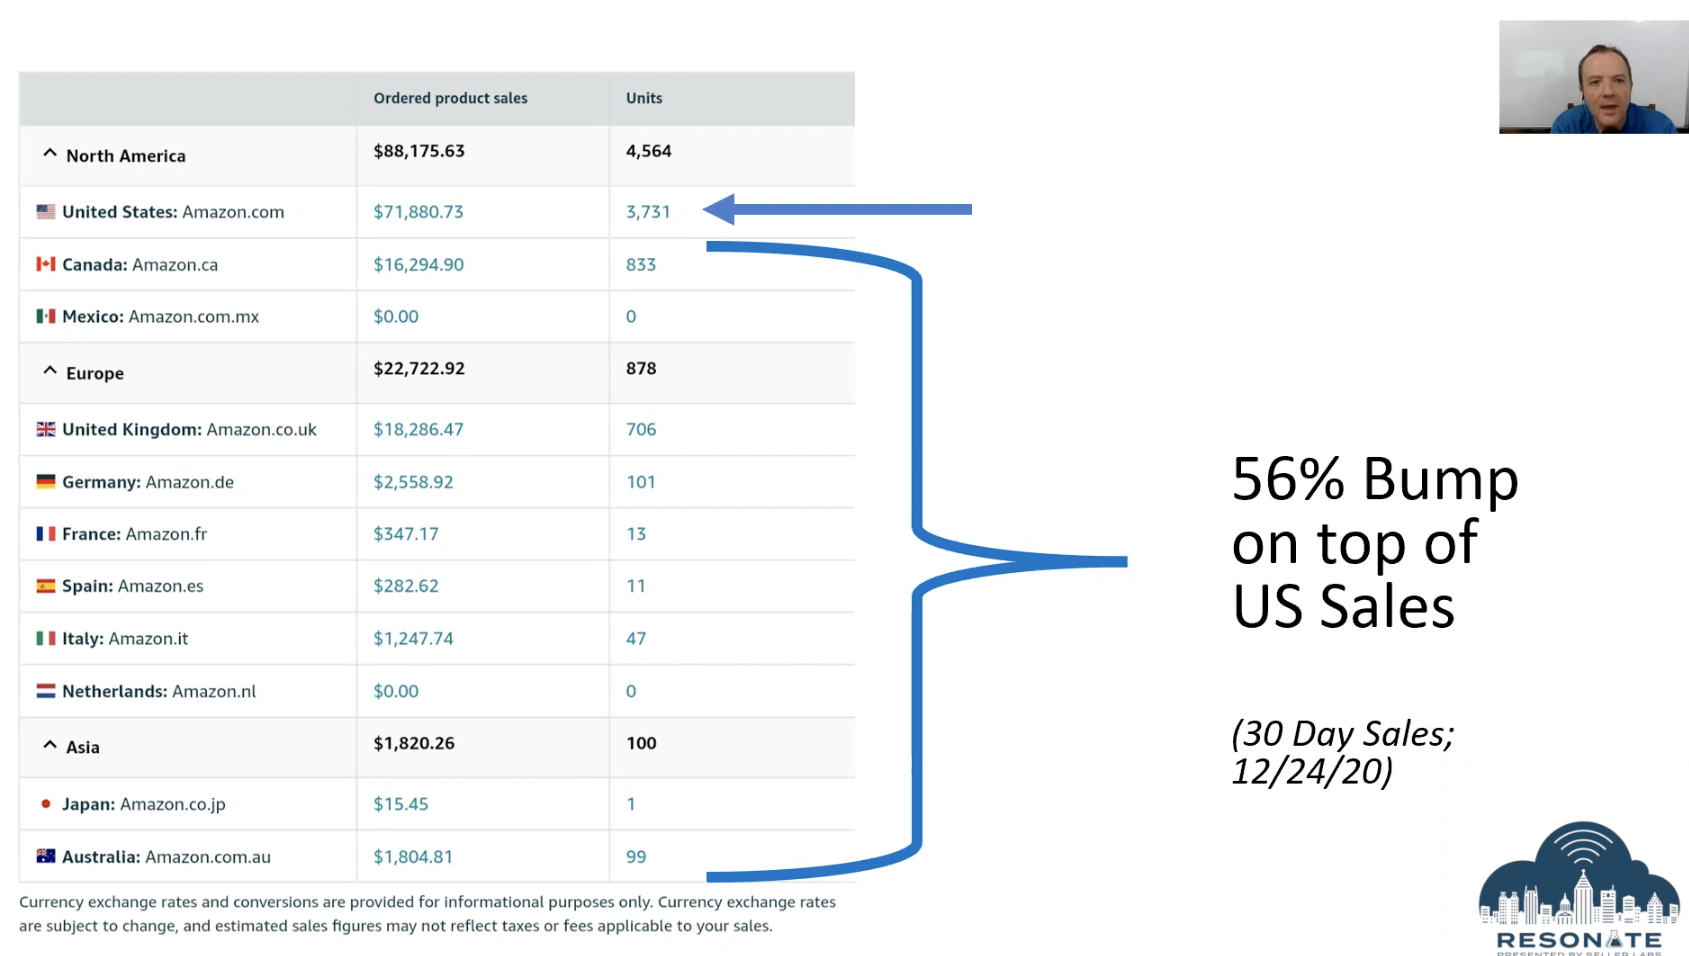Open United Kingdom 706 units link
The width and height of the screenshot is (1689, 956).
click(x=641, y=429)
